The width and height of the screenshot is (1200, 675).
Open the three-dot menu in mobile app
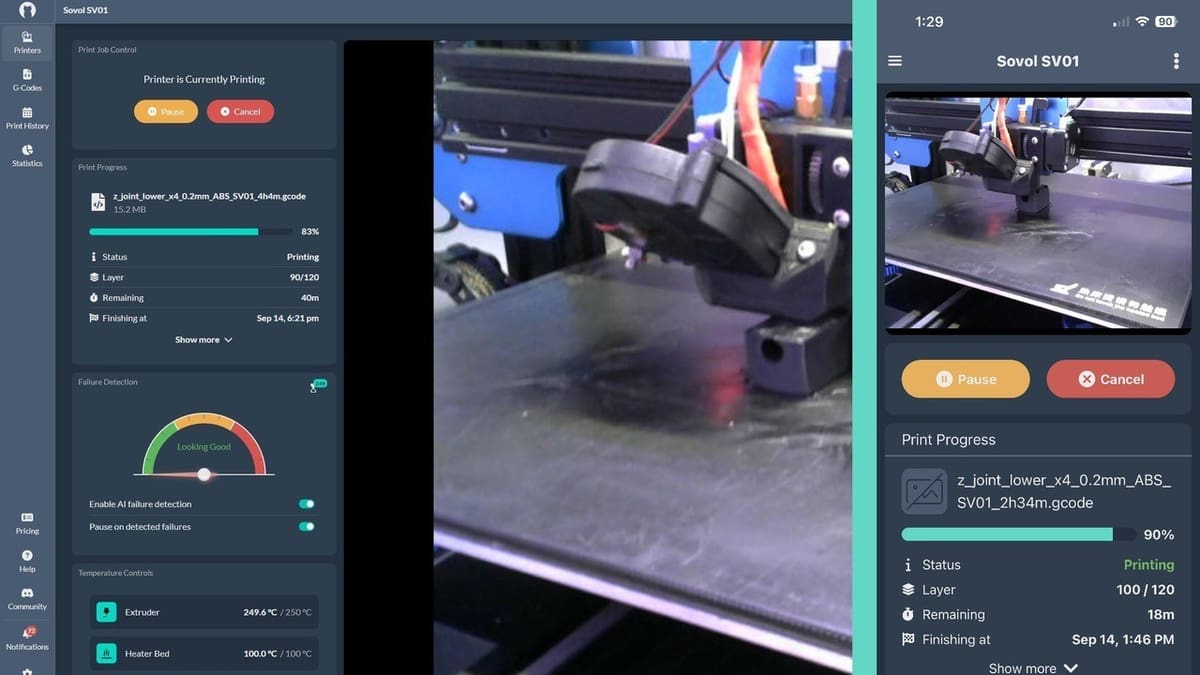pyautogui.click(x=1176, y=61)
